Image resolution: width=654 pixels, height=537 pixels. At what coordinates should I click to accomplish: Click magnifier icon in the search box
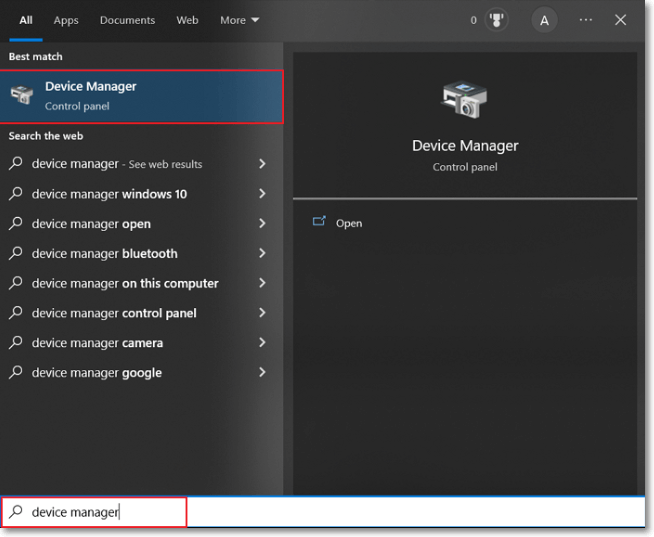point(16,511)
